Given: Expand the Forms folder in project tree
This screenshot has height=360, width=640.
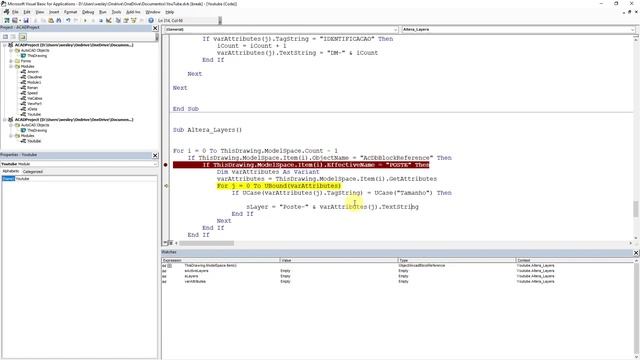Looking at the screenshot, I should pos(11,61).
